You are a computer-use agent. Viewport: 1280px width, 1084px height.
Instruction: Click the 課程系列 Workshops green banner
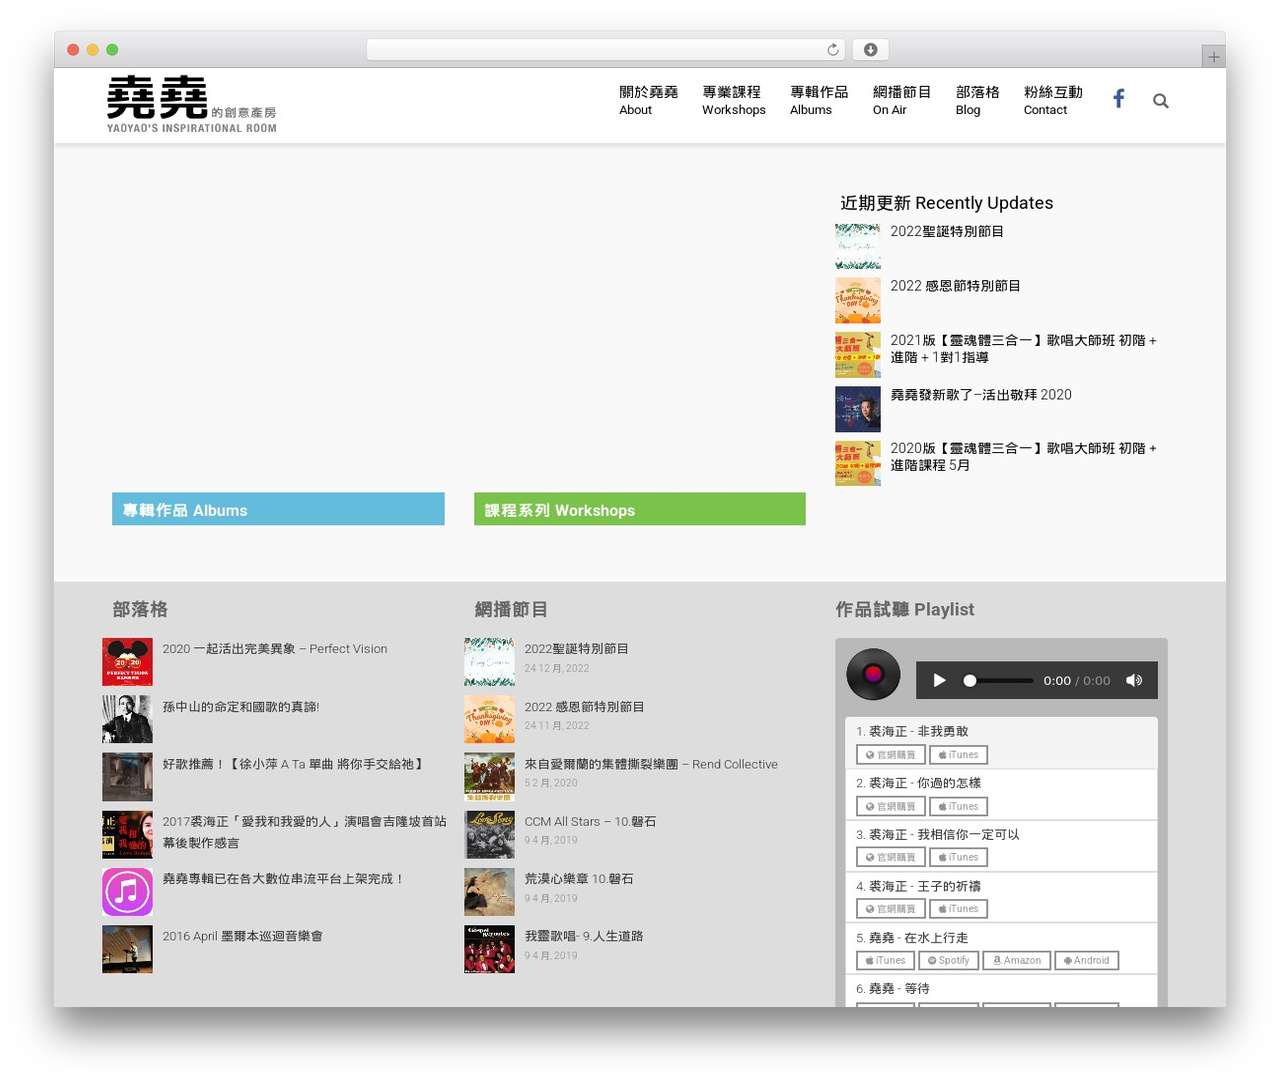pos(640,509)
